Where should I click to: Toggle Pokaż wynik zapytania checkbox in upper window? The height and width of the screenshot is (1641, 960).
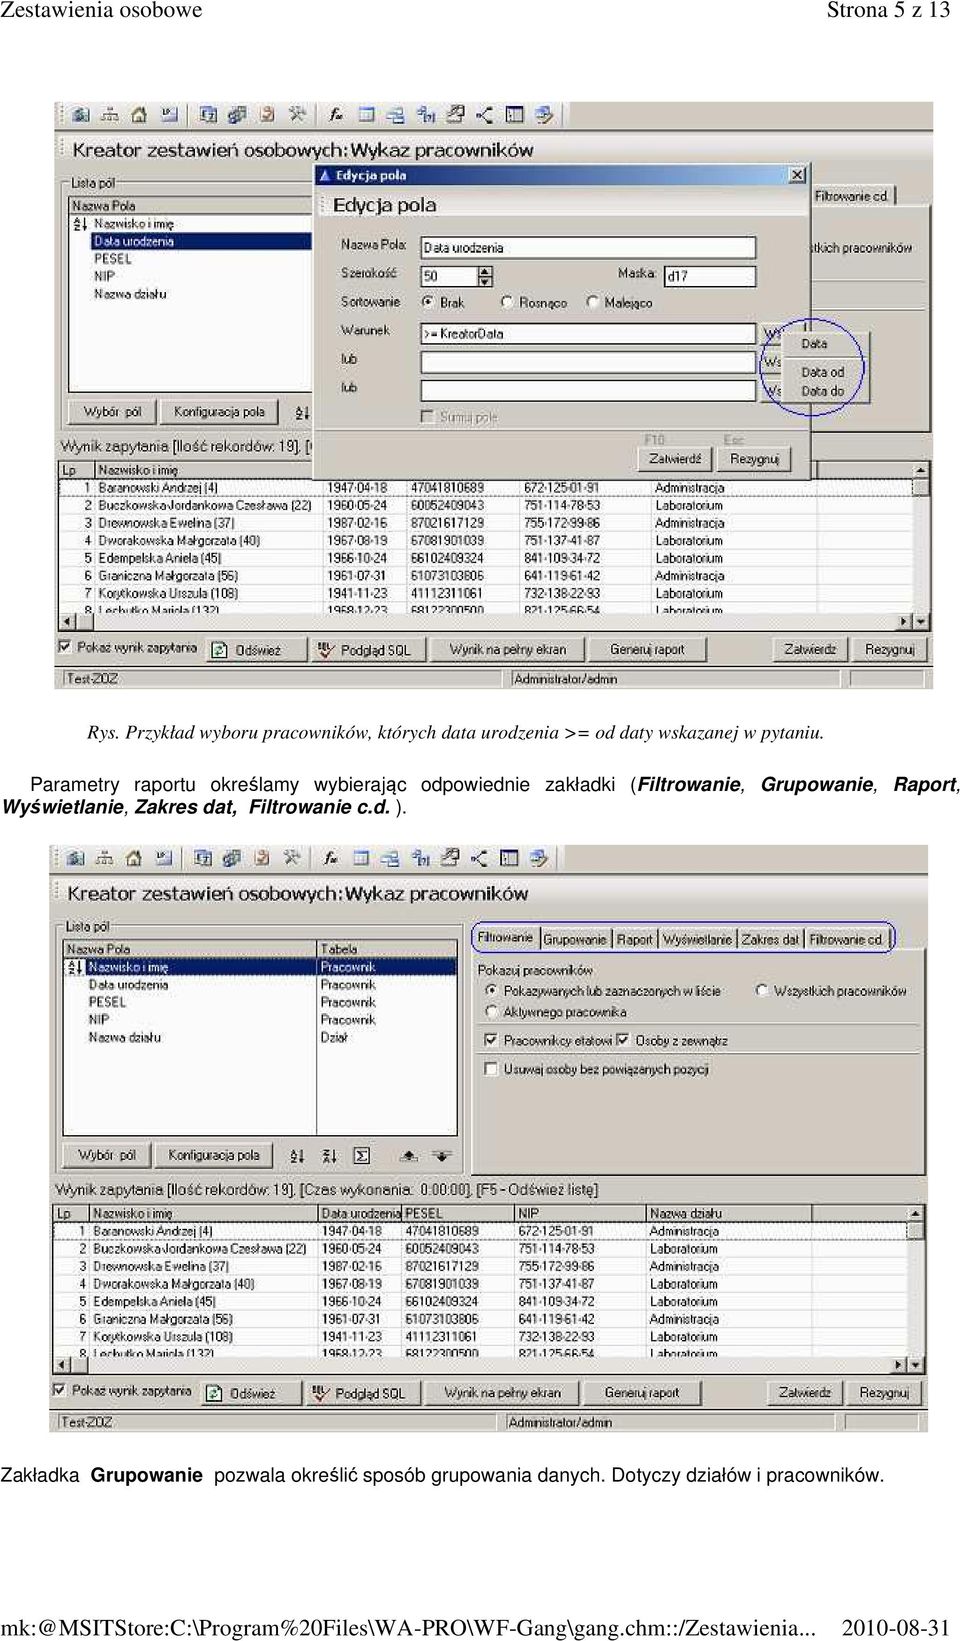[x=65, y=647]
